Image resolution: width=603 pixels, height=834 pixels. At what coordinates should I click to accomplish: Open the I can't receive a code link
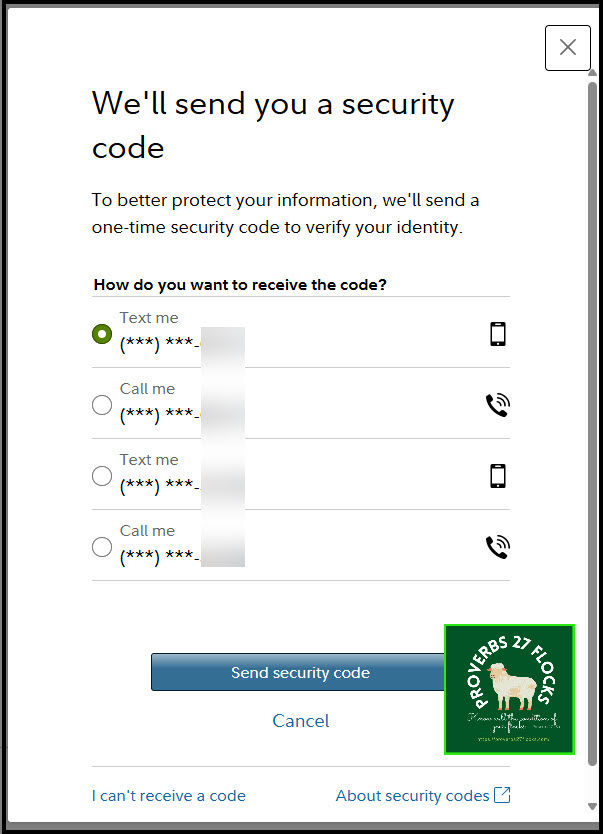click(168, 796)
